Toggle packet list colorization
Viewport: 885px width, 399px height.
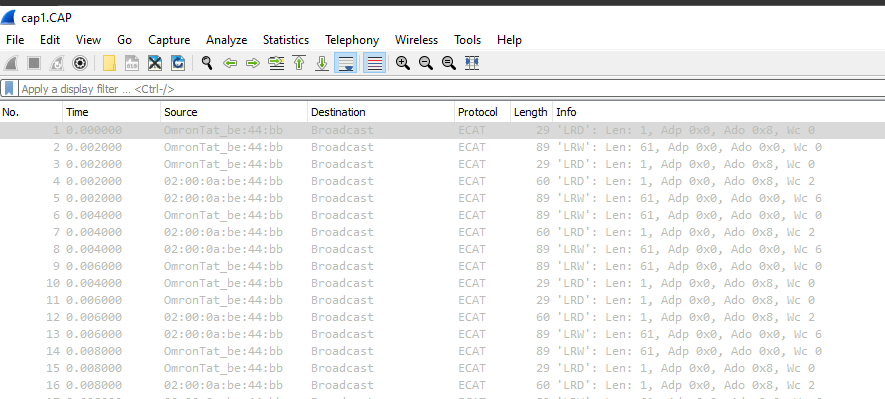pyautogui.click(x=374, y=63)
